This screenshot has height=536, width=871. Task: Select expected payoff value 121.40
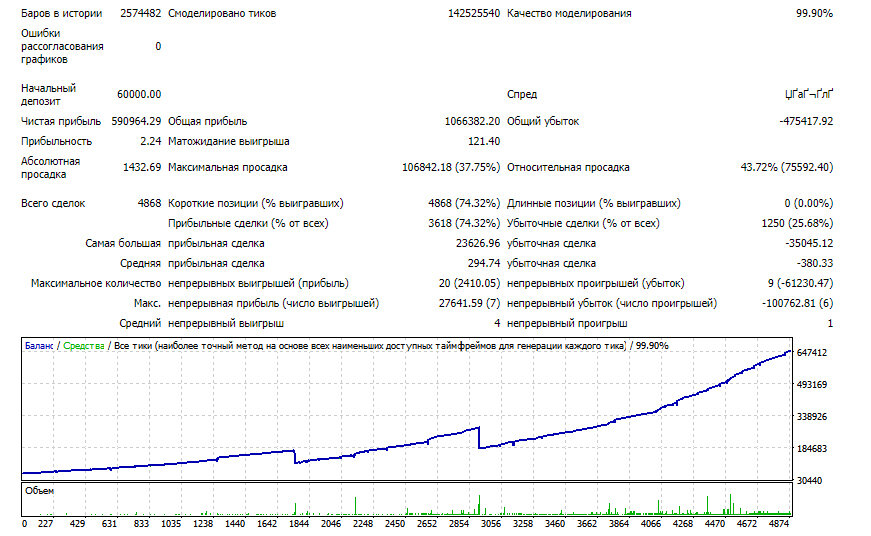point(484,141)
